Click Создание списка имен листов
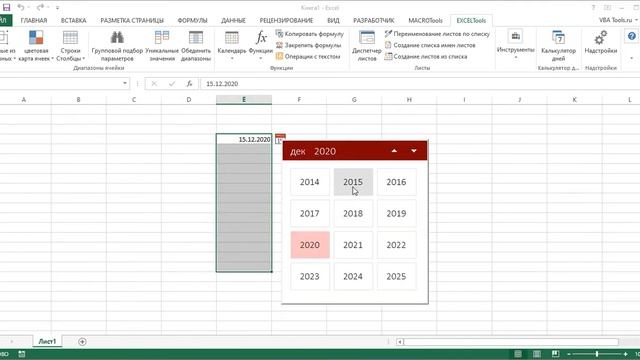Image resolution: width=640 pixels, height=360 pixels. click(430, 45)
